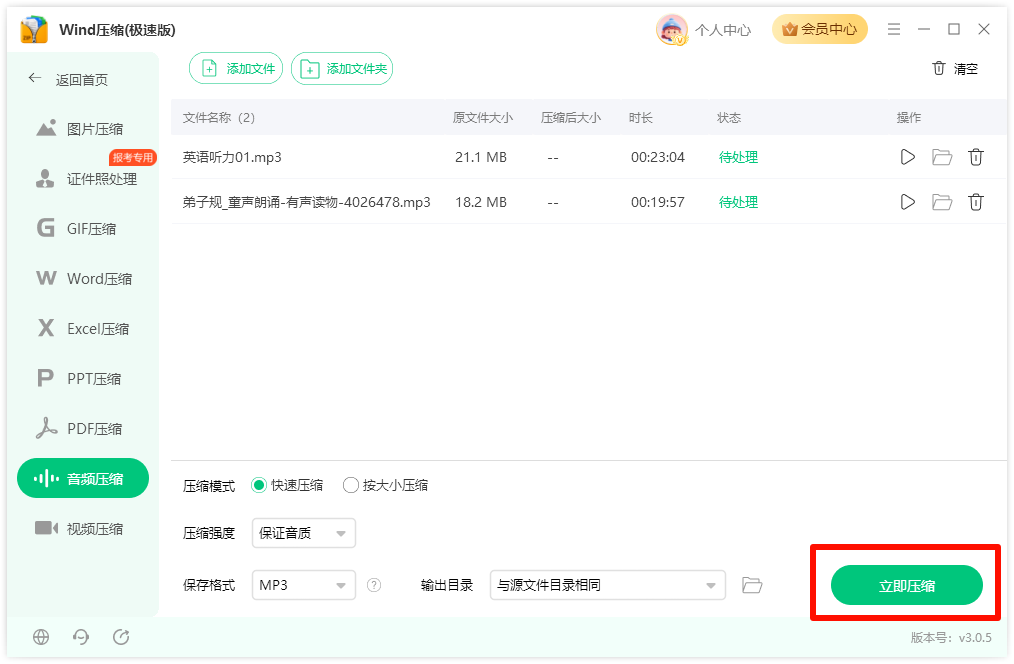Clear the file list with 清空
Viewport: 1014px width, 664px height.
click(x=955, y=69)
